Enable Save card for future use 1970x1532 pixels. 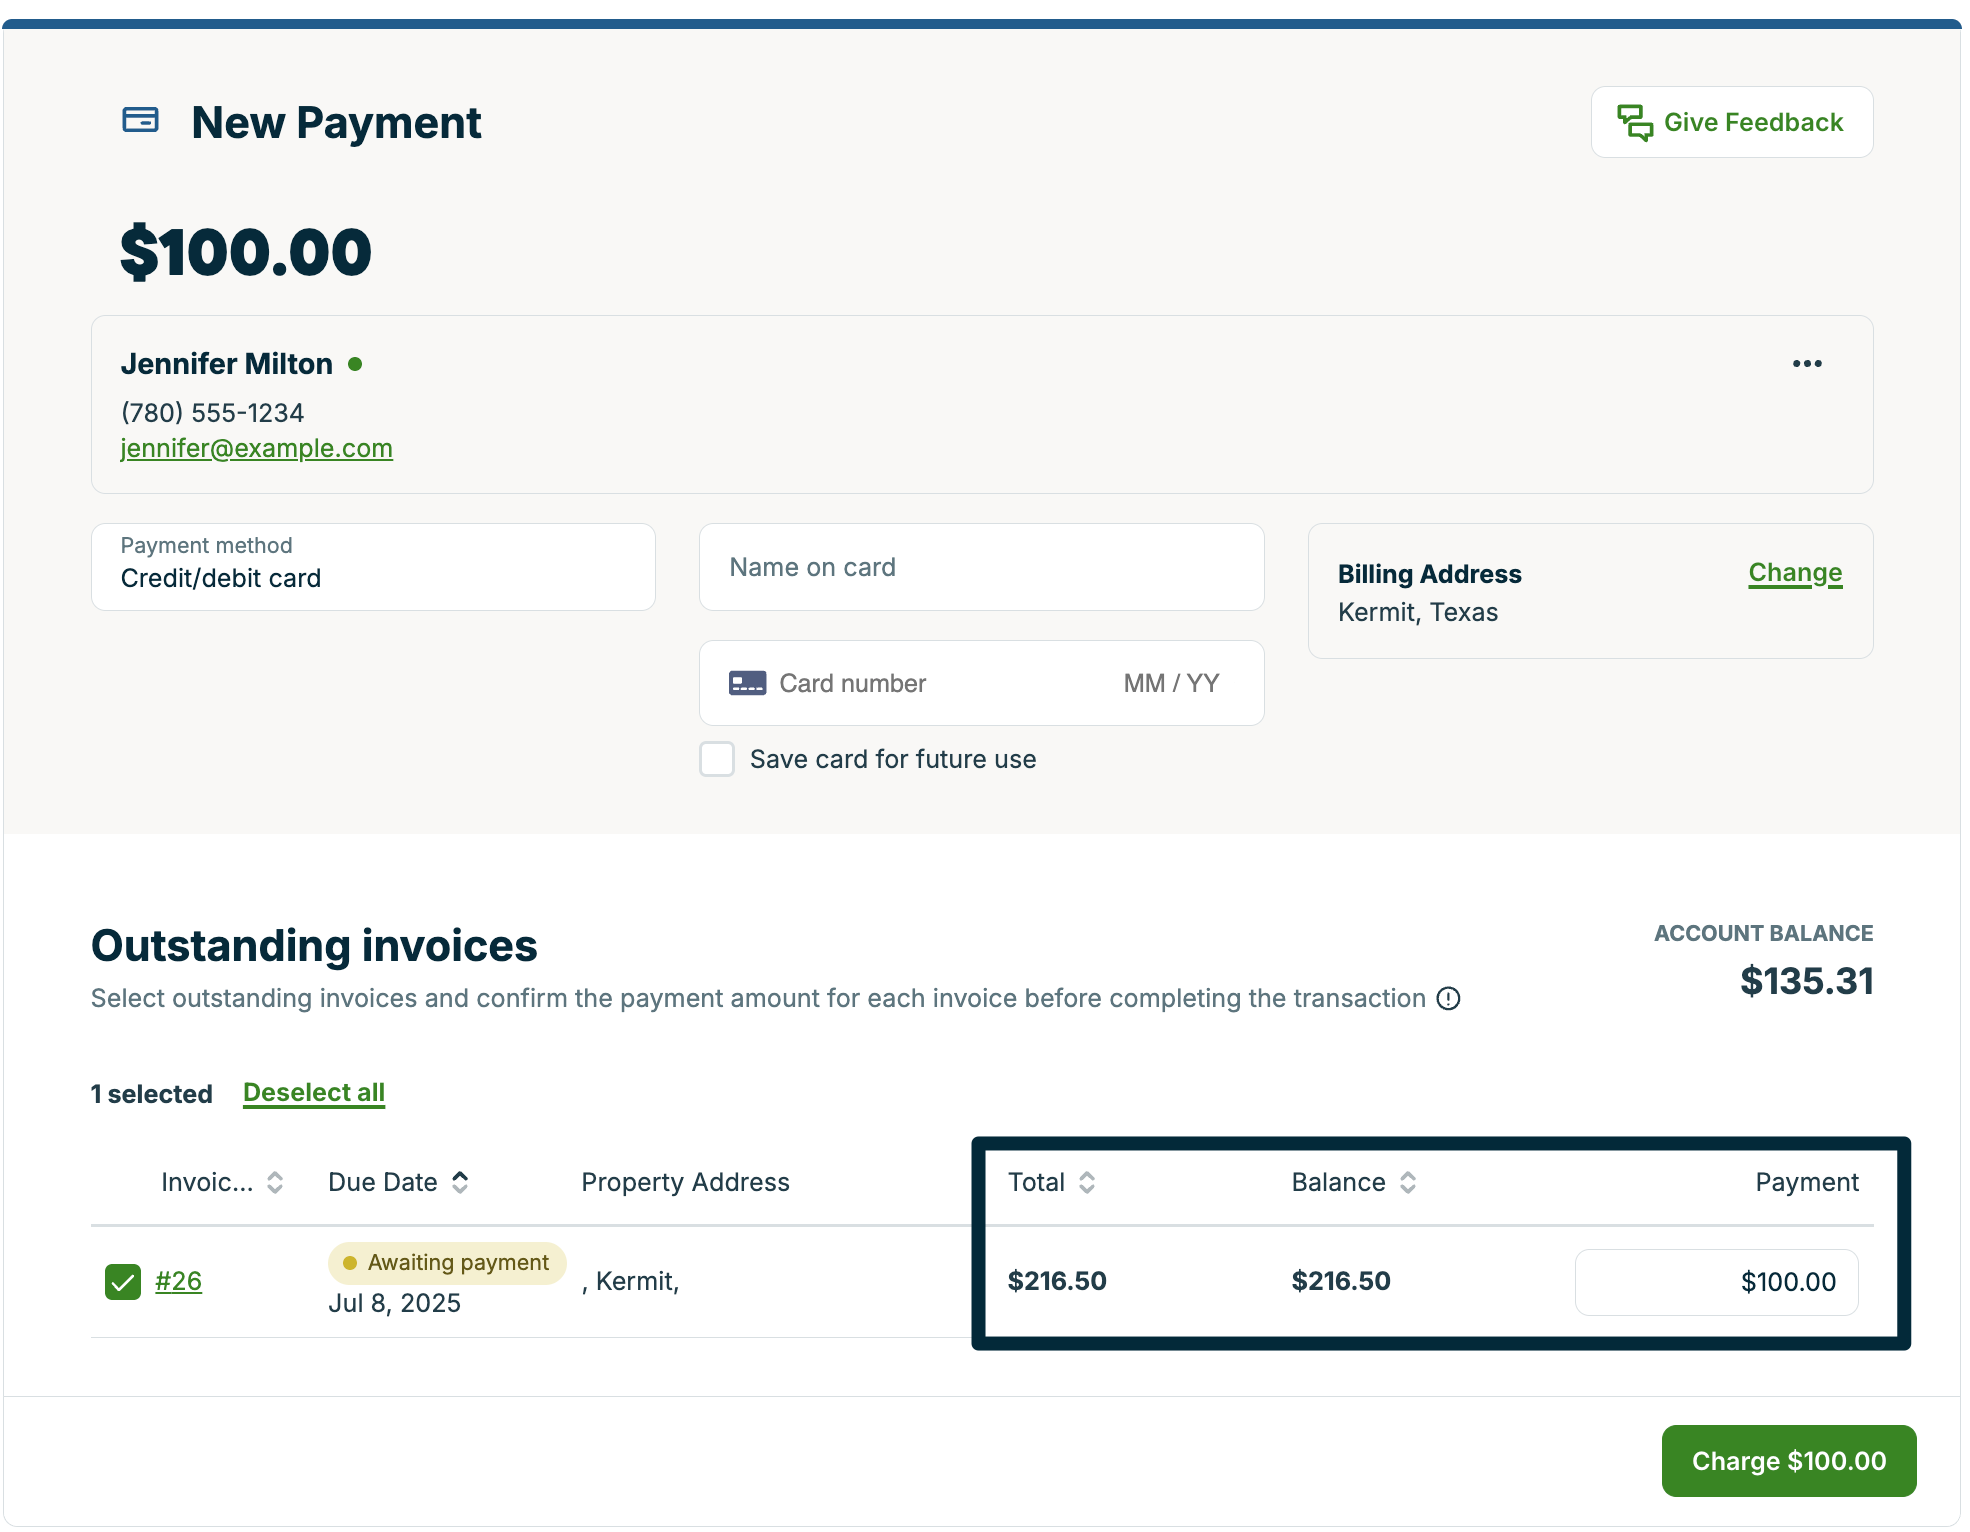tap(716, 759)
